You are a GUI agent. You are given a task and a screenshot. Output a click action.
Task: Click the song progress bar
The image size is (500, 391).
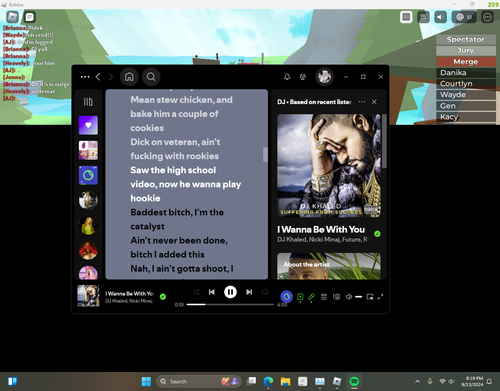click(230, 304)
